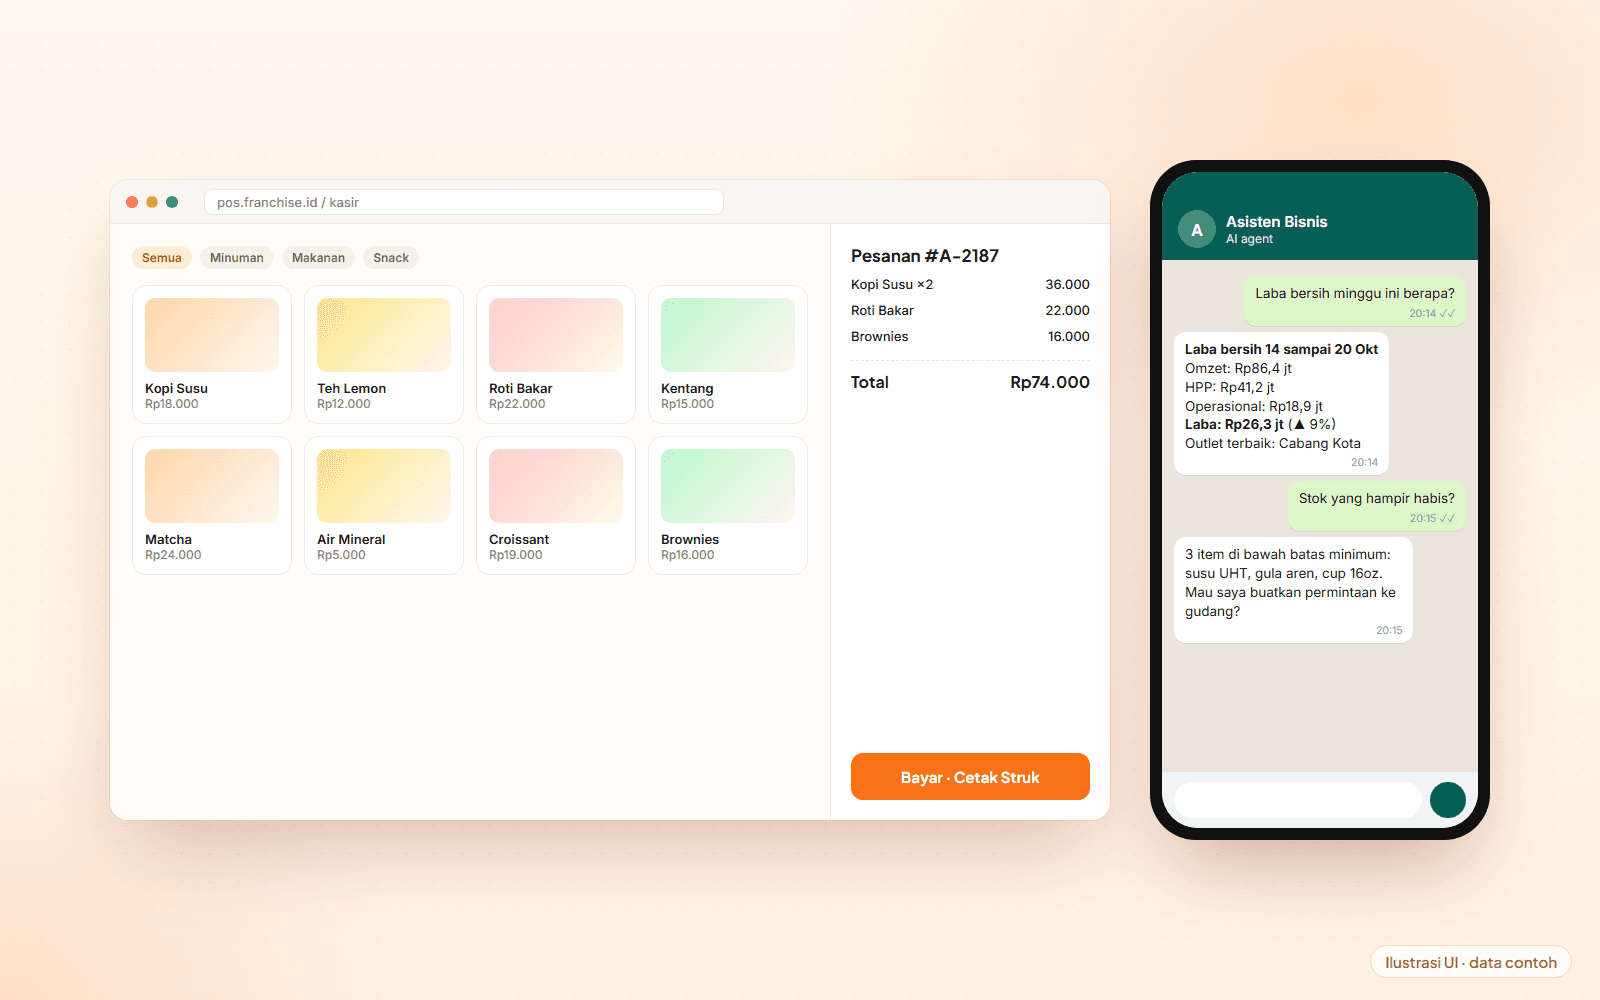
Task: Click the green maximize window dot
Action: click(x=172, y=202)
